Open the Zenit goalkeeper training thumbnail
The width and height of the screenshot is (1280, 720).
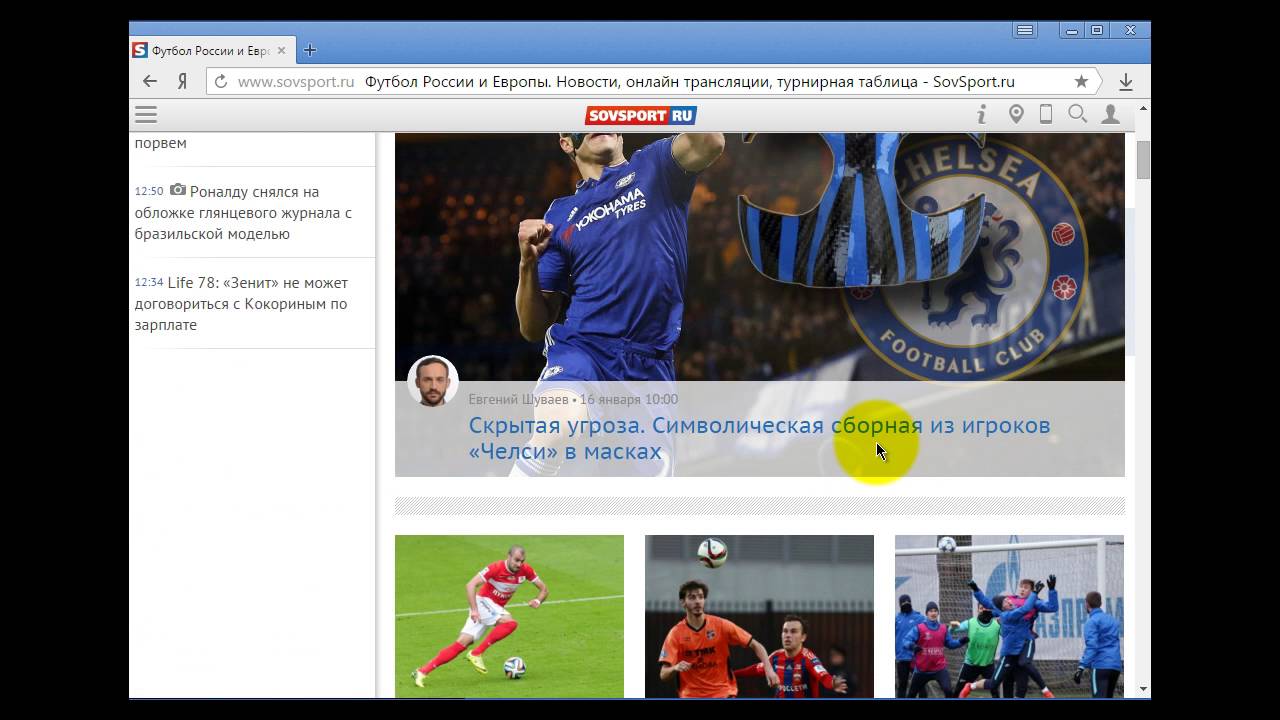[1009, 616]
